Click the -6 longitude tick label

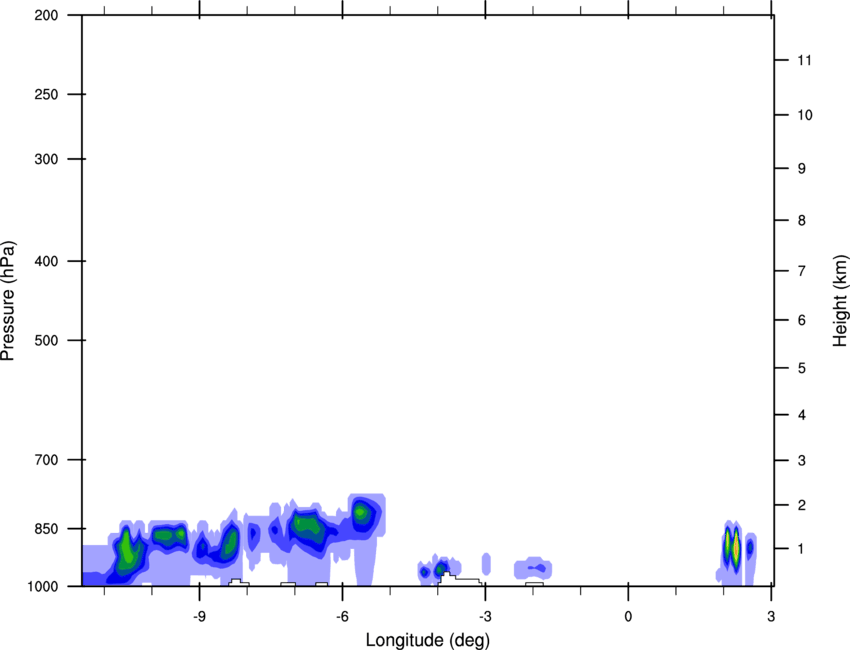pyautogui.click(x=342, y=614)
